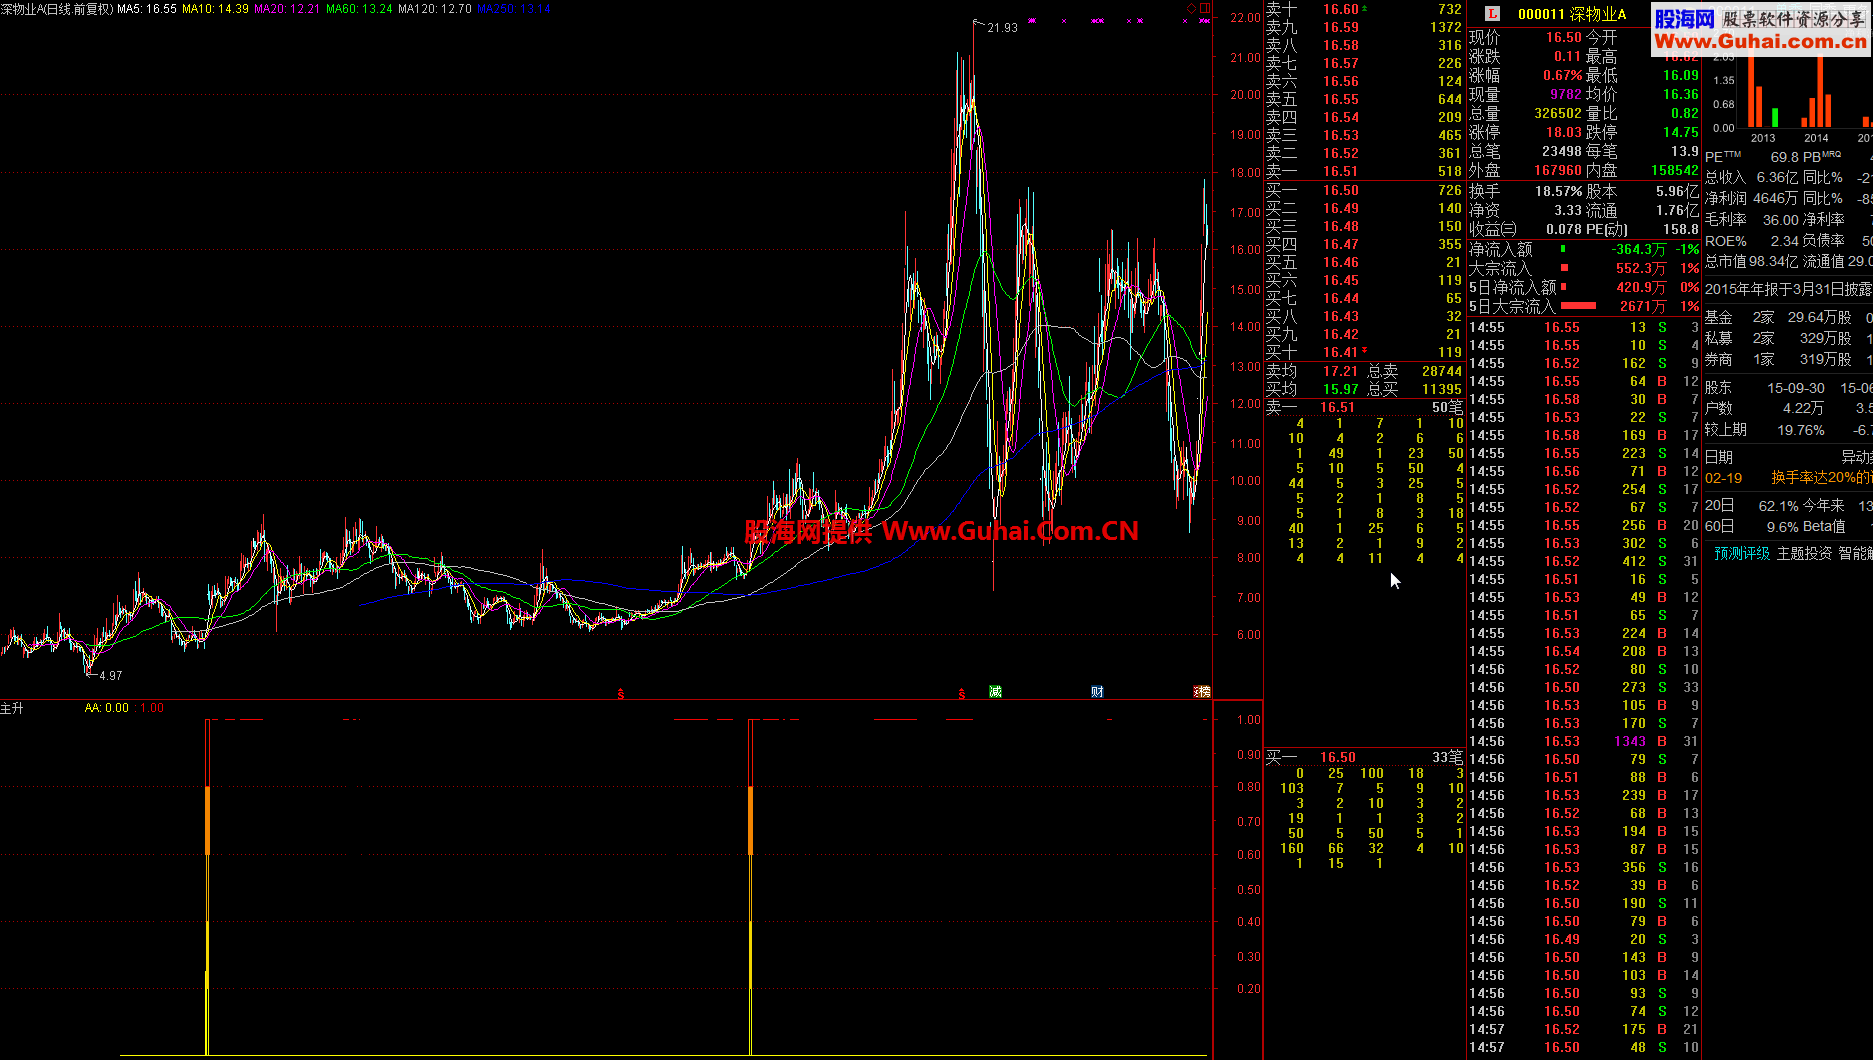This screenshot has height=1060, width=1873.
Task: Click the 券商 1家 holdings row
Action: pos(1788,359)
